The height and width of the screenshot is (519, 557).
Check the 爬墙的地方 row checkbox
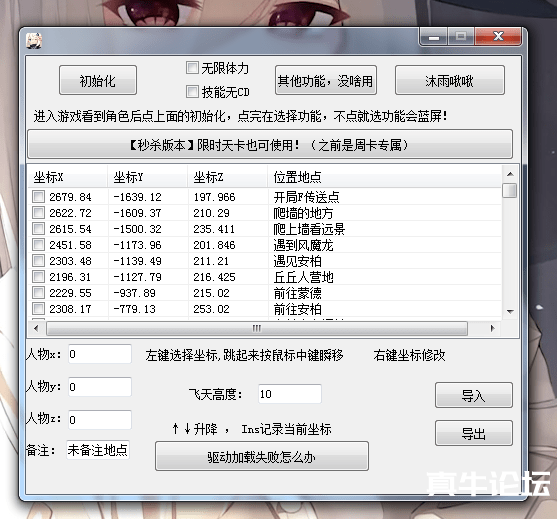click(38, 212)
